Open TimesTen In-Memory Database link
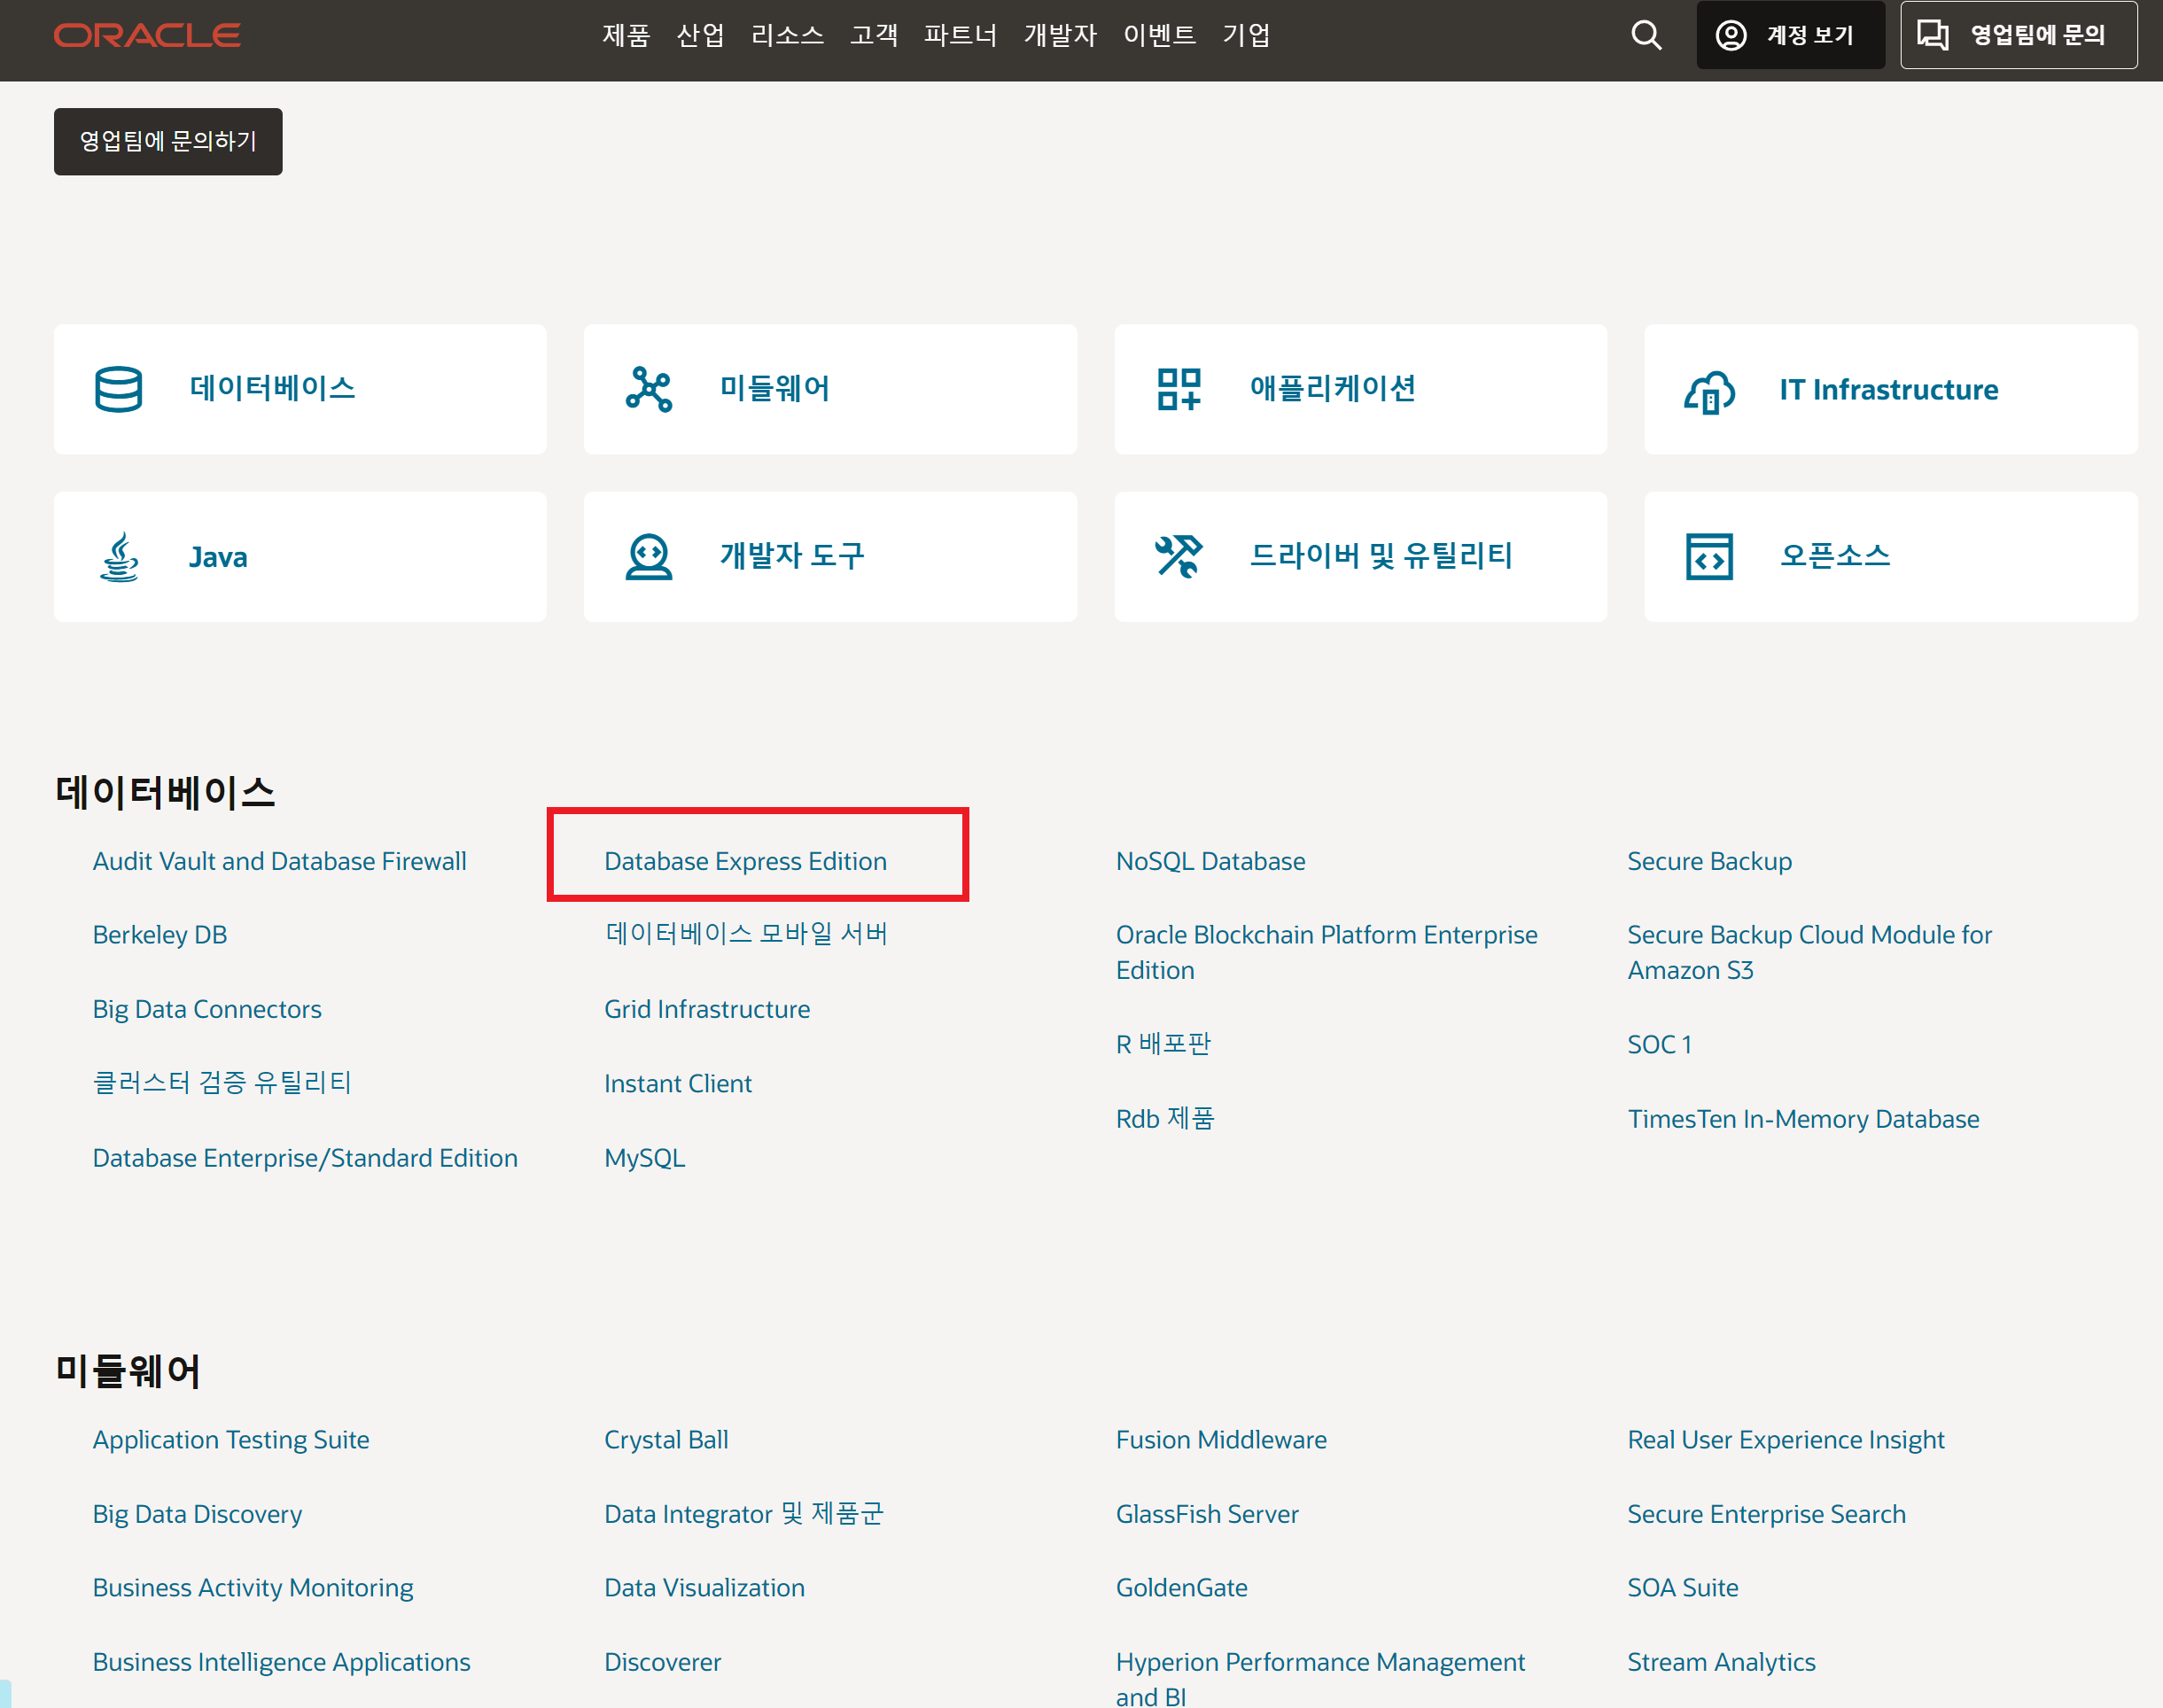Screen dimensions: 2163x1708 (x=1803, y=1119)
